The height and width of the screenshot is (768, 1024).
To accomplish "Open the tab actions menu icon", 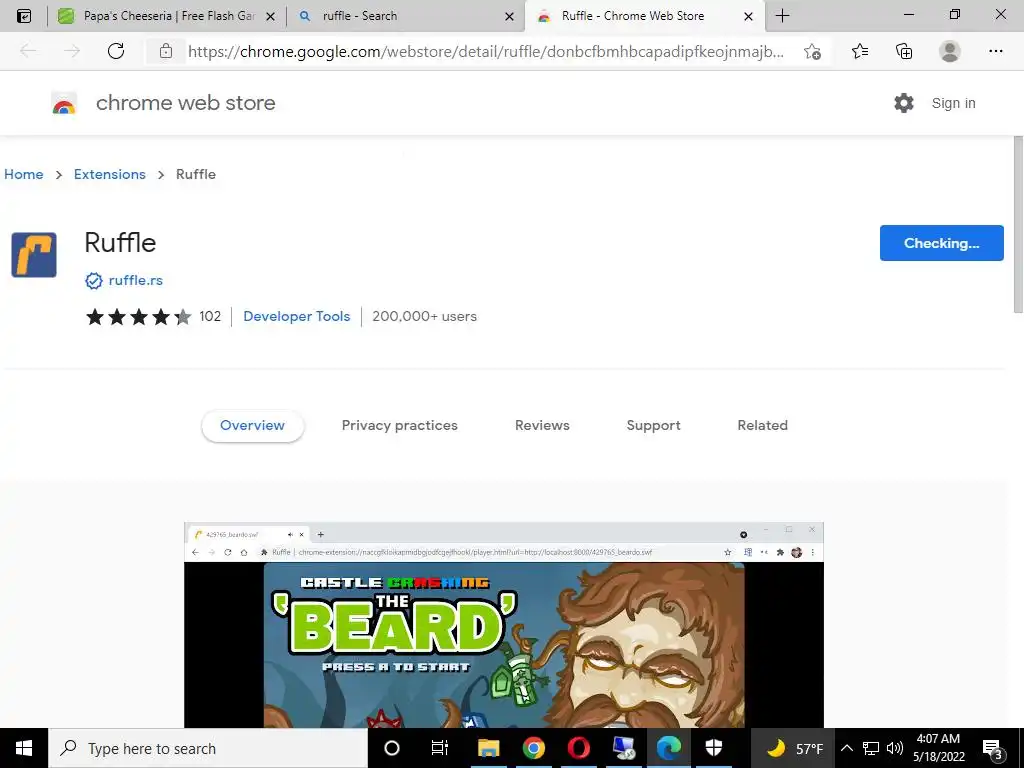I will pos(24,16).
